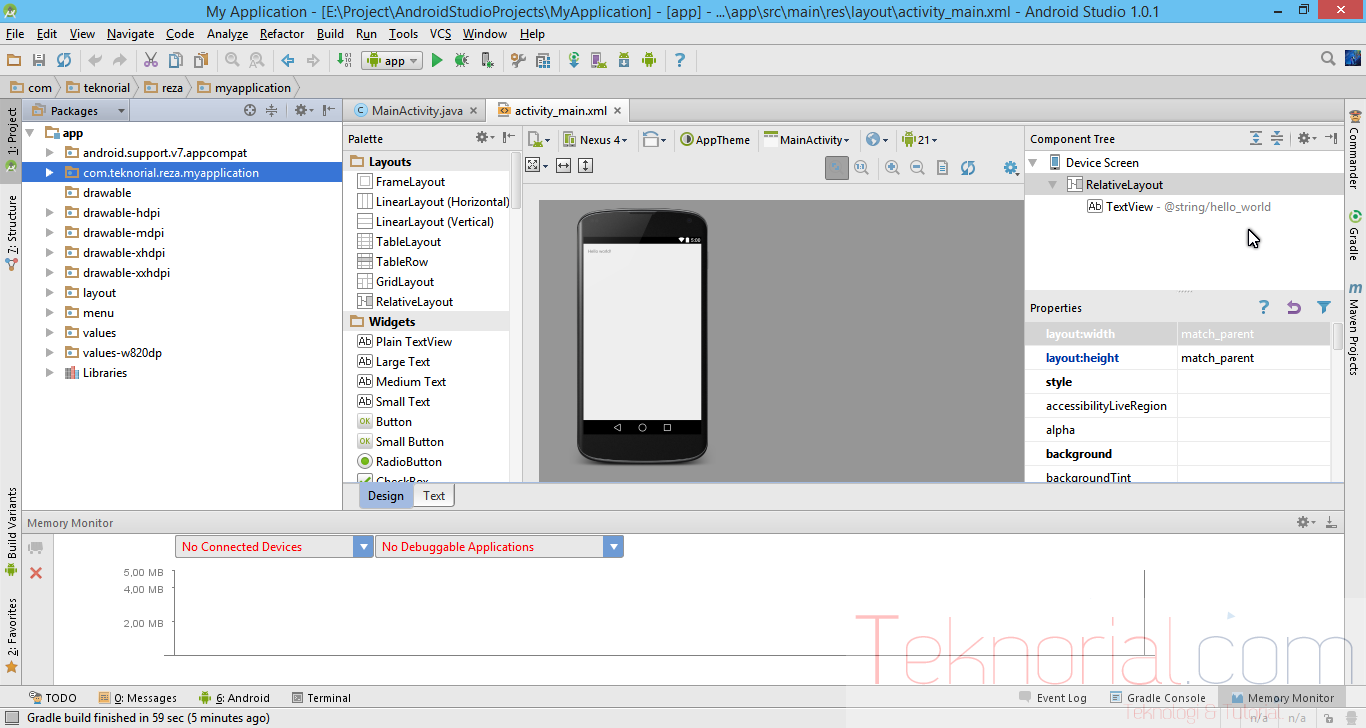Viewport: 1366px width, 728px height.
Task: Open the Refactor menu
Action: coord(282,34)
